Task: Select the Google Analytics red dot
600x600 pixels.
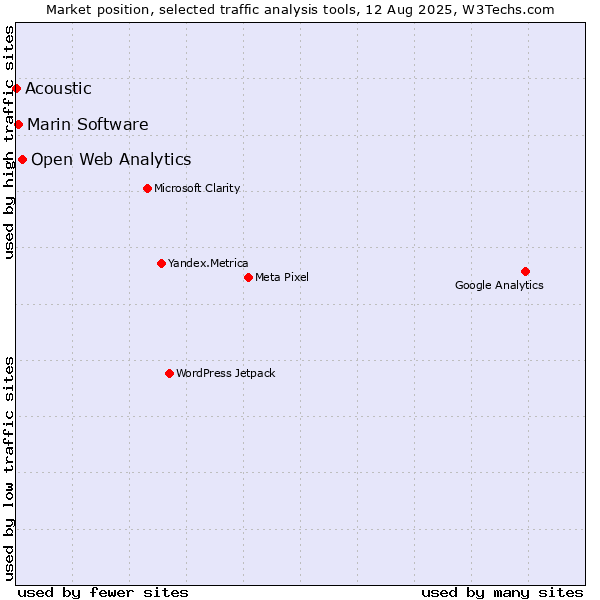Action: click(x=525, y=271)
